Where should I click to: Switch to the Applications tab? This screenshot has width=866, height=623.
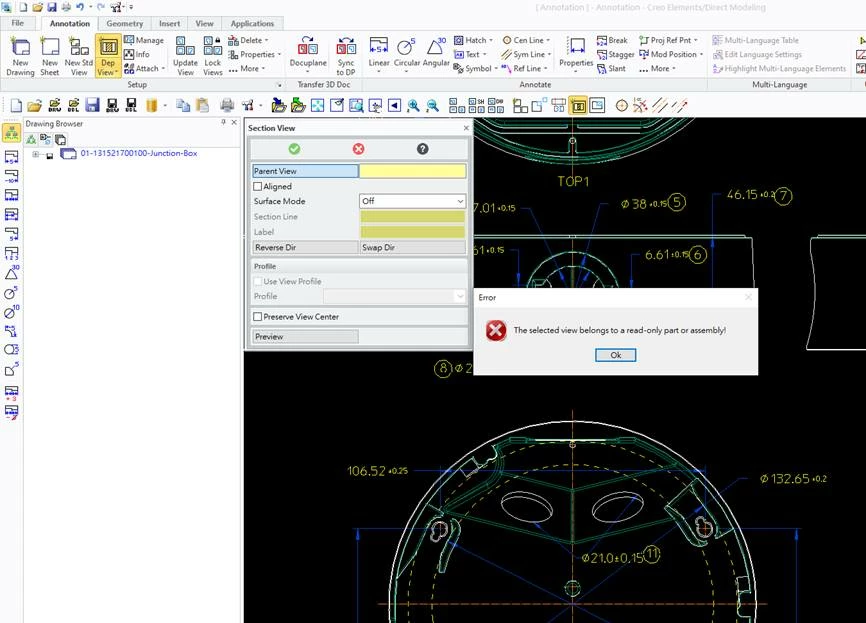(x=252, y=23)
